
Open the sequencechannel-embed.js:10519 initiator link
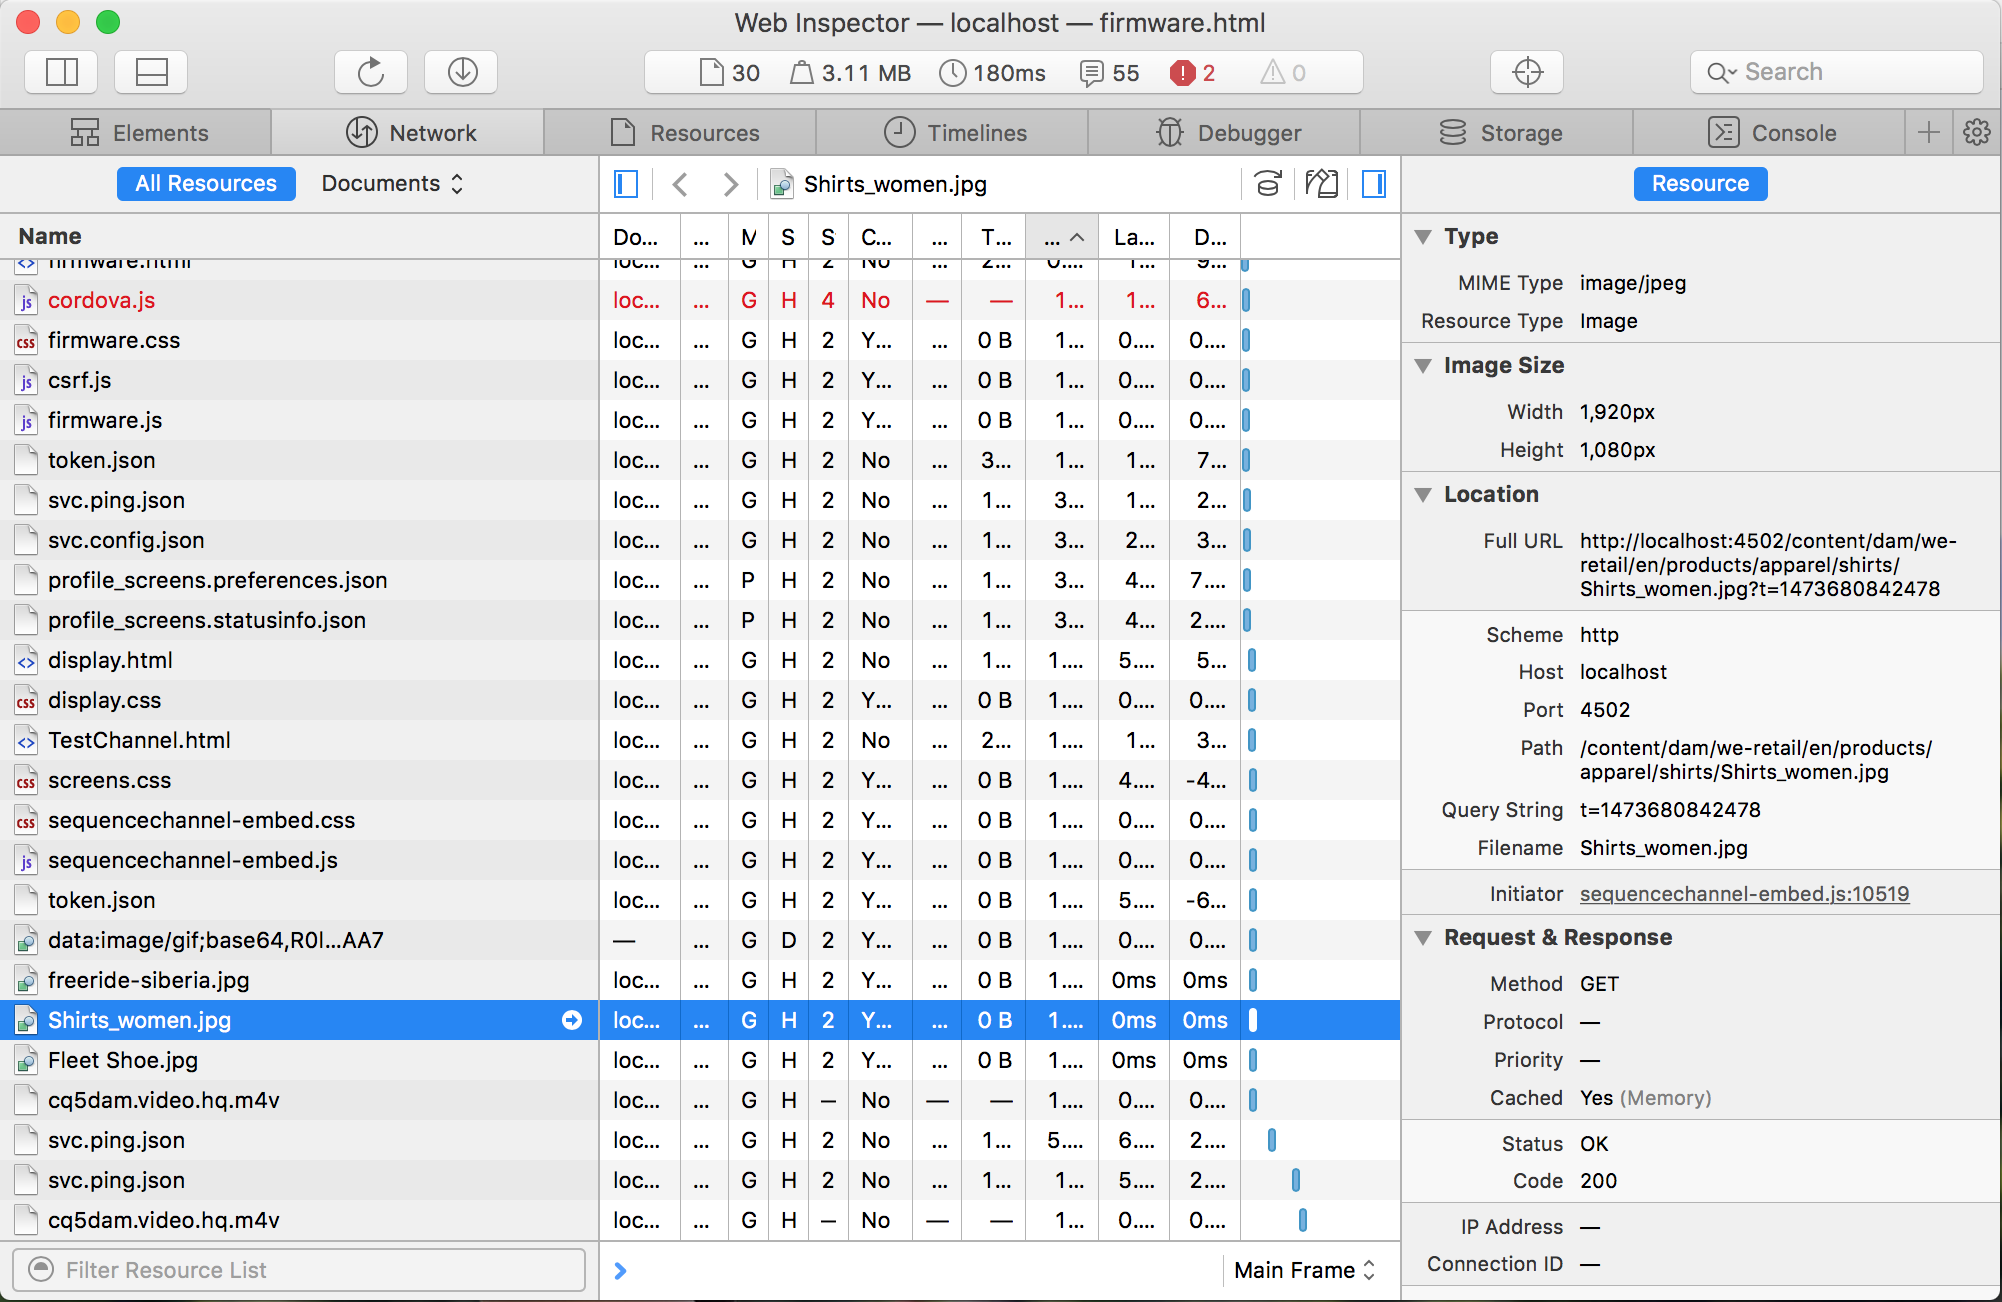click(x=1744, y=894)
